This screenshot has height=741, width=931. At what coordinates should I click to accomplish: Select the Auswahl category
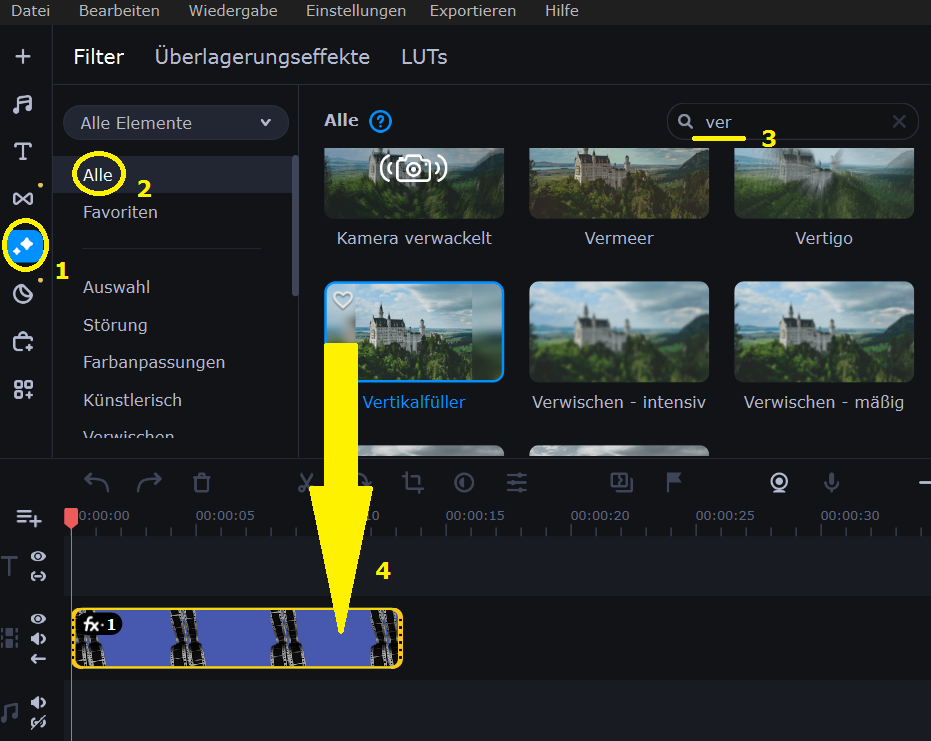116,287
